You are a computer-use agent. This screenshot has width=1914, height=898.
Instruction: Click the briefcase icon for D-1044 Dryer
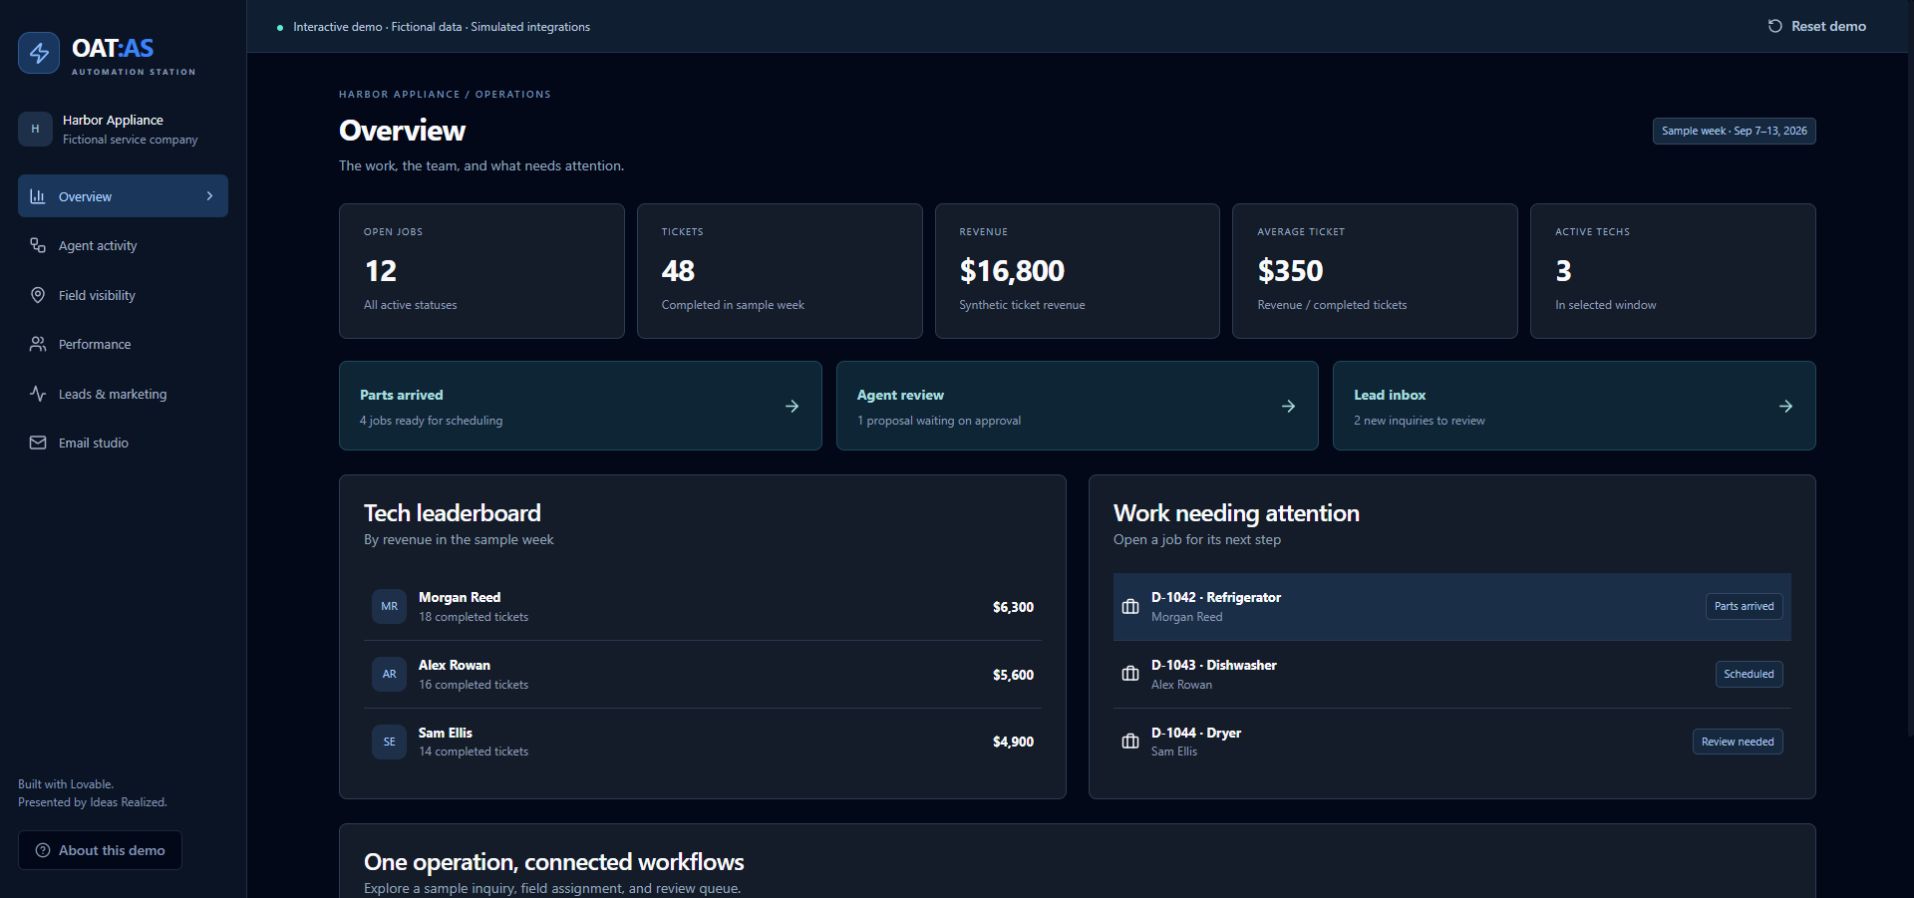(1130, 742)
